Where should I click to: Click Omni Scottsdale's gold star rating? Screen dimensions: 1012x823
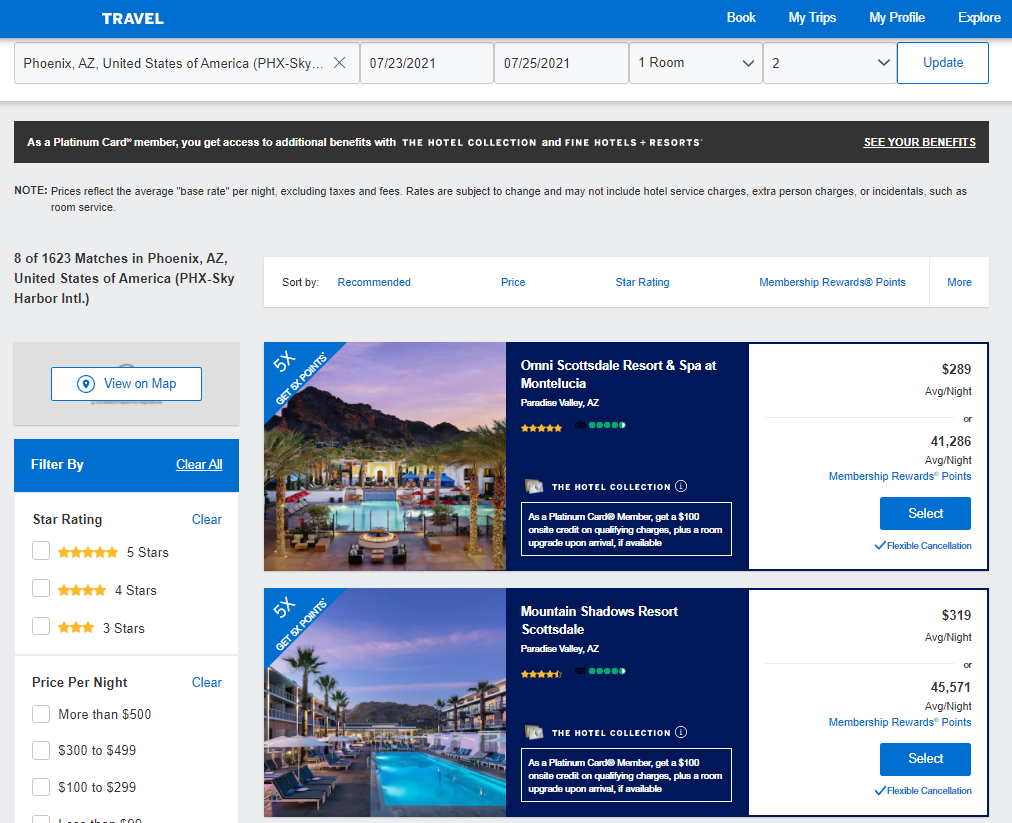tap(541, 428)
